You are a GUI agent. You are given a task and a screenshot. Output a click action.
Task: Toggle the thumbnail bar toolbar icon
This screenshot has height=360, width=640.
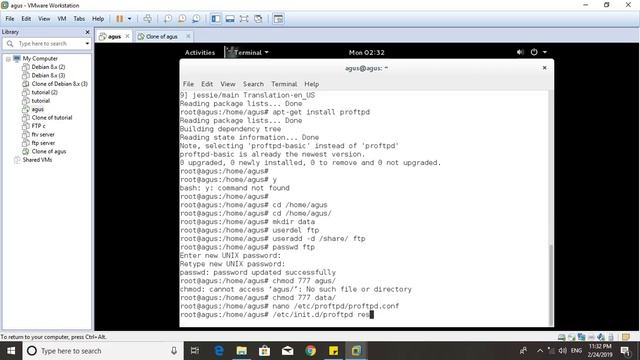[x=230, y=19]
